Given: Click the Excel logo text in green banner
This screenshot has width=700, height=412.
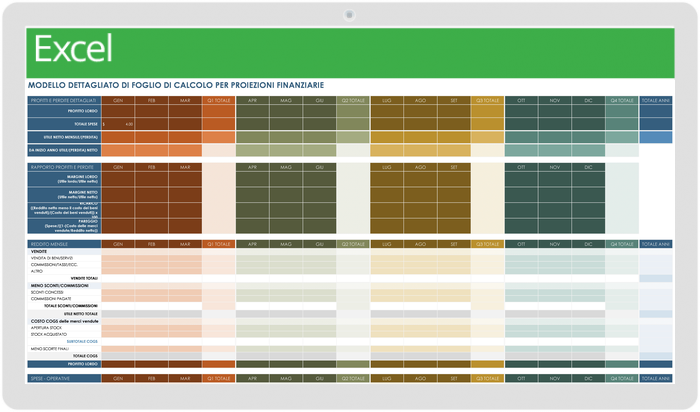Looking at the screenshot, I should tap(73, 49).
